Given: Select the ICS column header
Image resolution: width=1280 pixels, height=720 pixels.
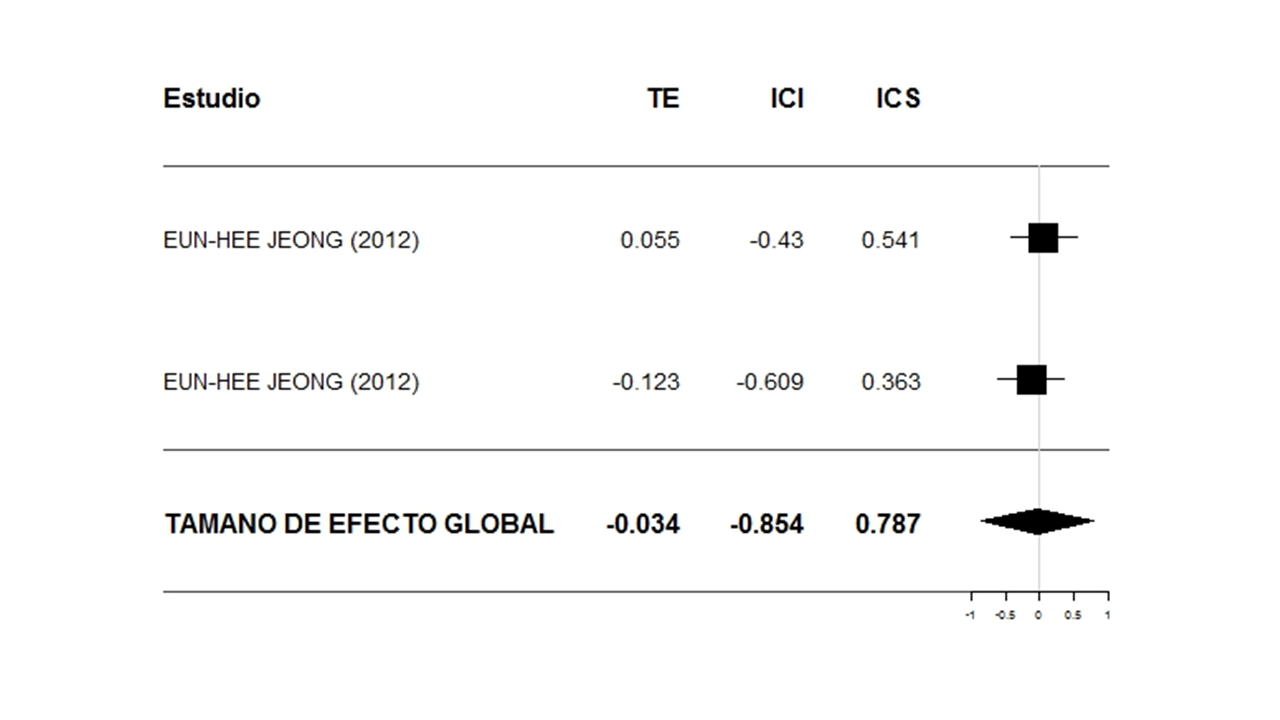Looking at the screenshot, I should pos(896,98).
